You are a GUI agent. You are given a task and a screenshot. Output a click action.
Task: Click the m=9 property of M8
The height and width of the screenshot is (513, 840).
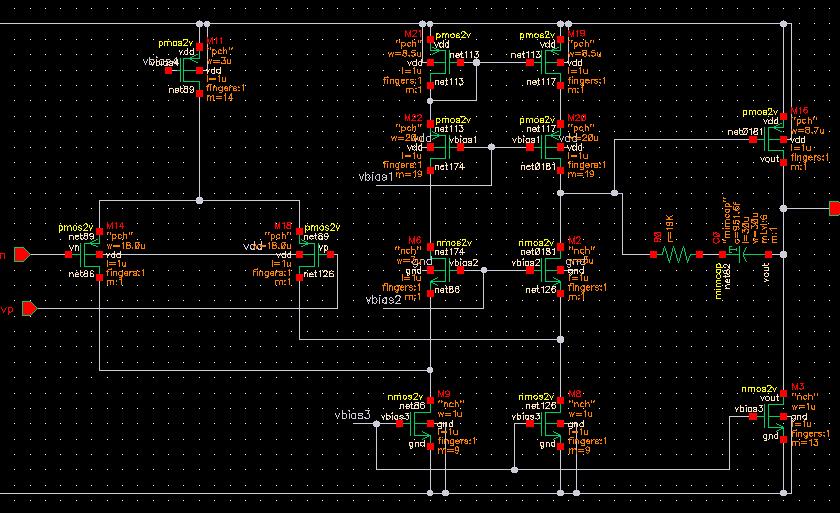579,451
